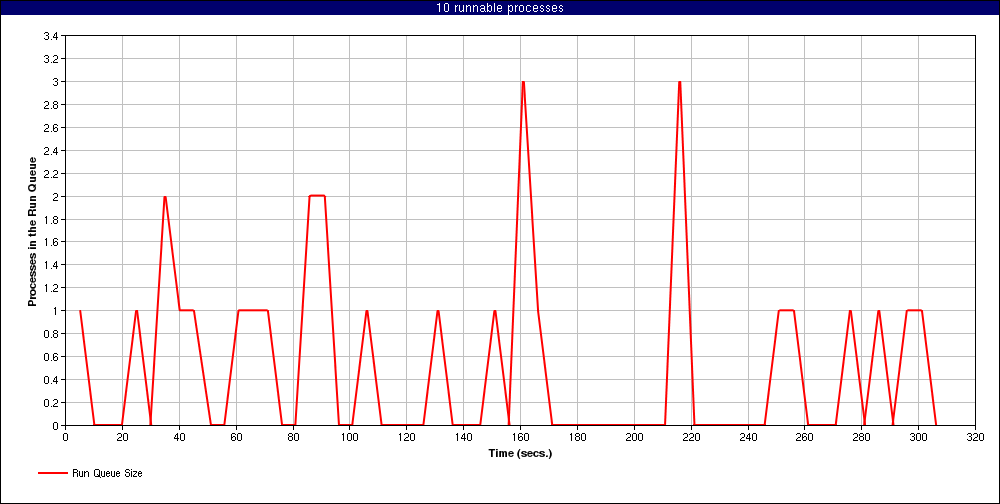Click the 0.4 tick label on the y-axis
The width and height of the screenshot is (1000, 504).
(51, 380)
